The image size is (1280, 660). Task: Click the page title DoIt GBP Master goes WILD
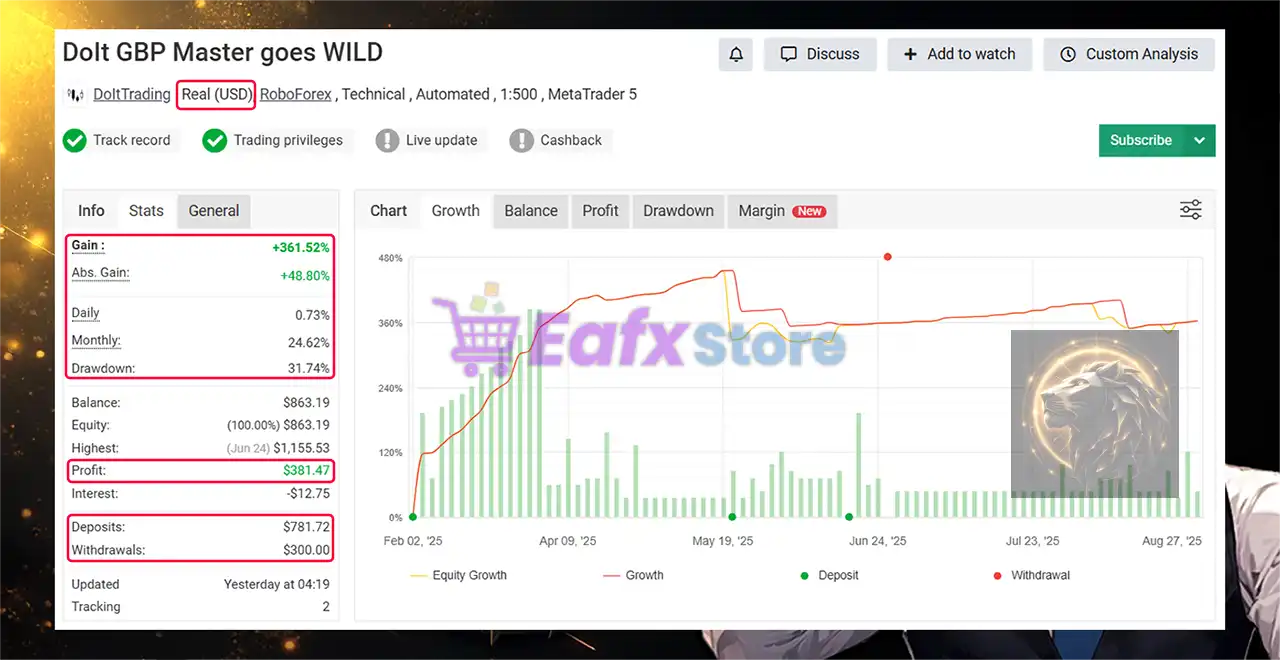(222, 52)
